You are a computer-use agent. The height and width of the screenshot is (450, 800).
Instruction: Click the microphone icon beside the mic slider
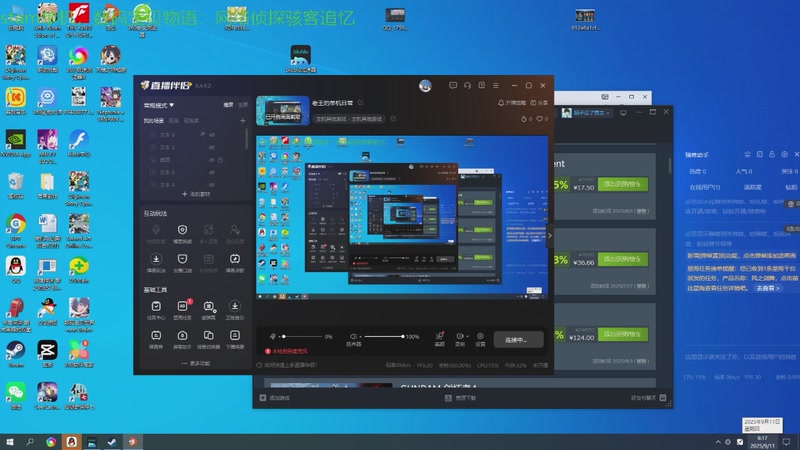coord(273,336)
